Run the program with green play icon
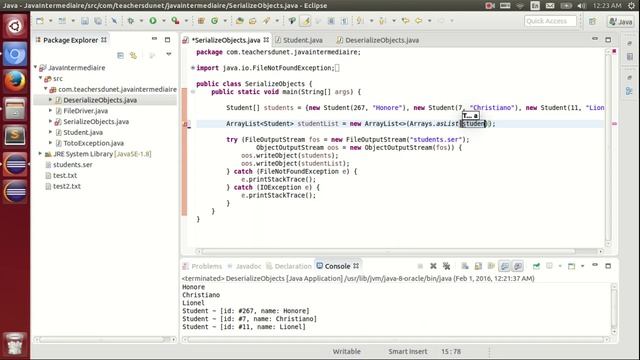Viewport: 640px width, 360px height. coord(153,21)
